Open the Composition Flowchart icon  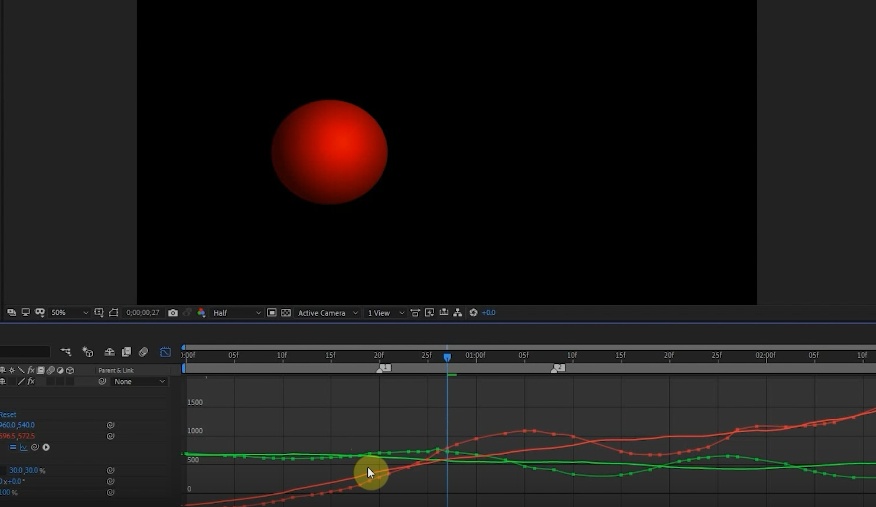tap(458, 313)
